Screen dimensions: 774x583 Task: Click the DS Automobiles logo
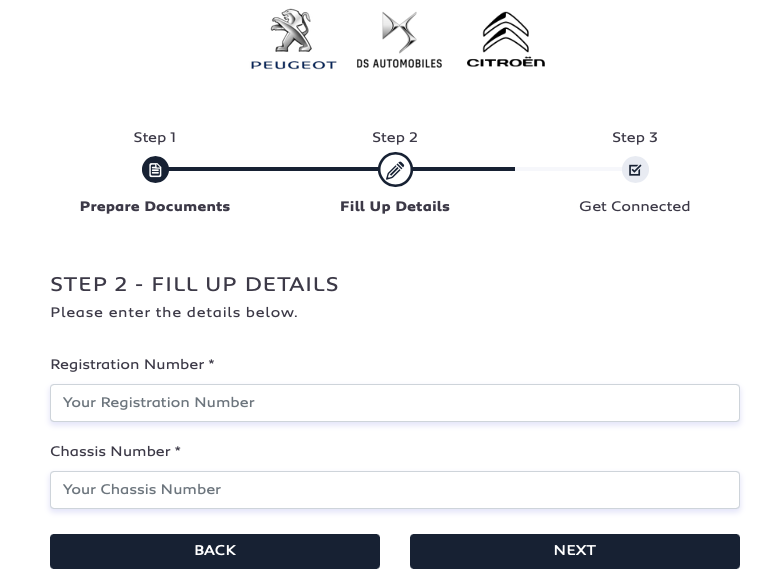click(399, 34)
